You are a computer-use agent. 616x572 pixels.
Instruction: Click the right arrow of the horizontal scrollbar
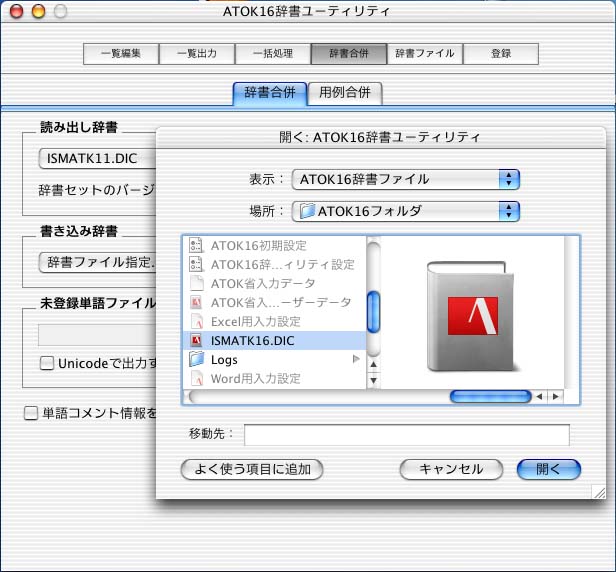click(x=556, y=396)
